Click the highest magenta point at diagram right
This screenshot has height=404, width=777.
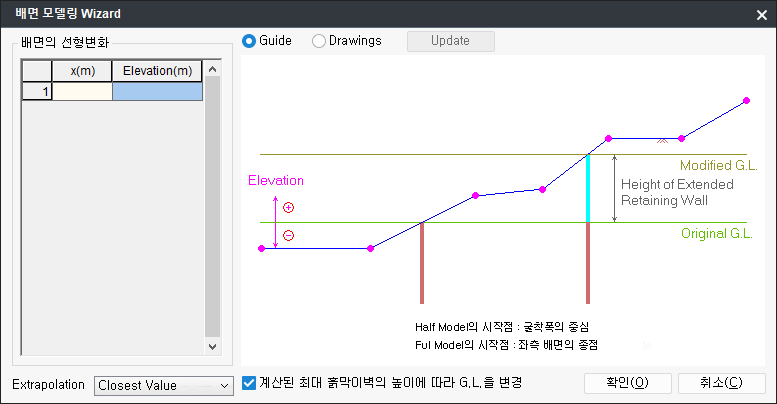coord(746,101)
